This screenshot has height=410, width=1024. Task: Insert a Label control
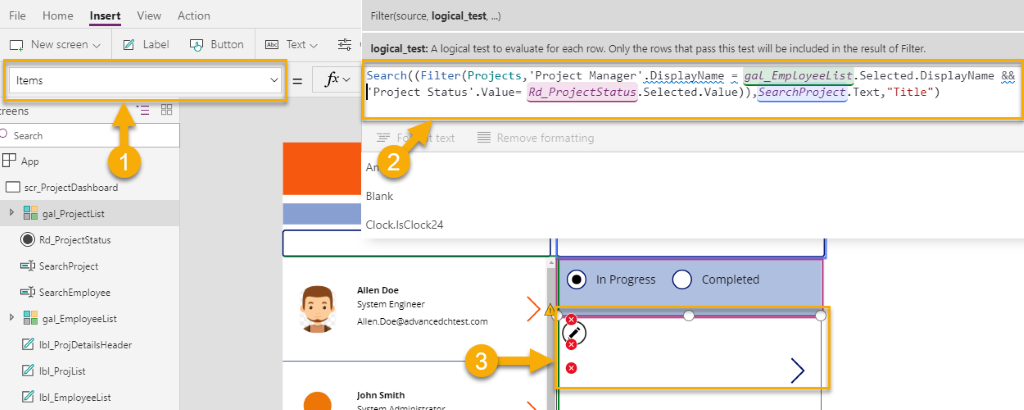pos(146,44)
